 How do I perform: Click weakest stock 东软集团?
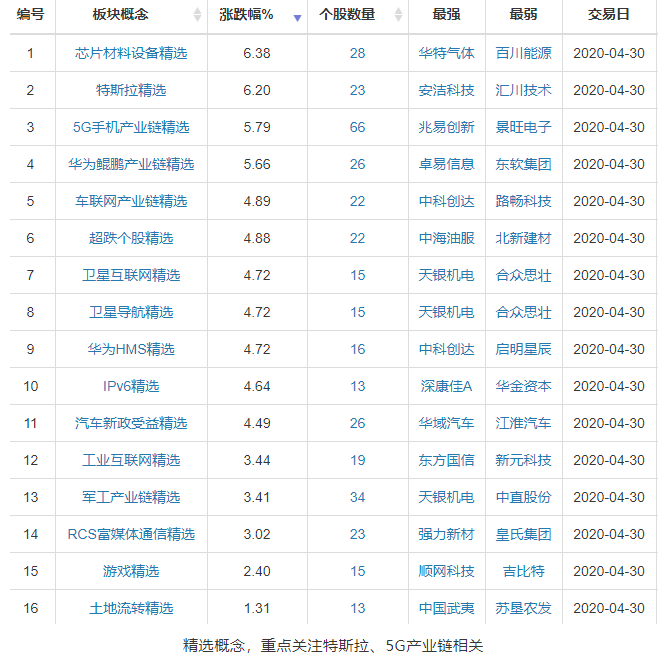[x=523, y=164]
